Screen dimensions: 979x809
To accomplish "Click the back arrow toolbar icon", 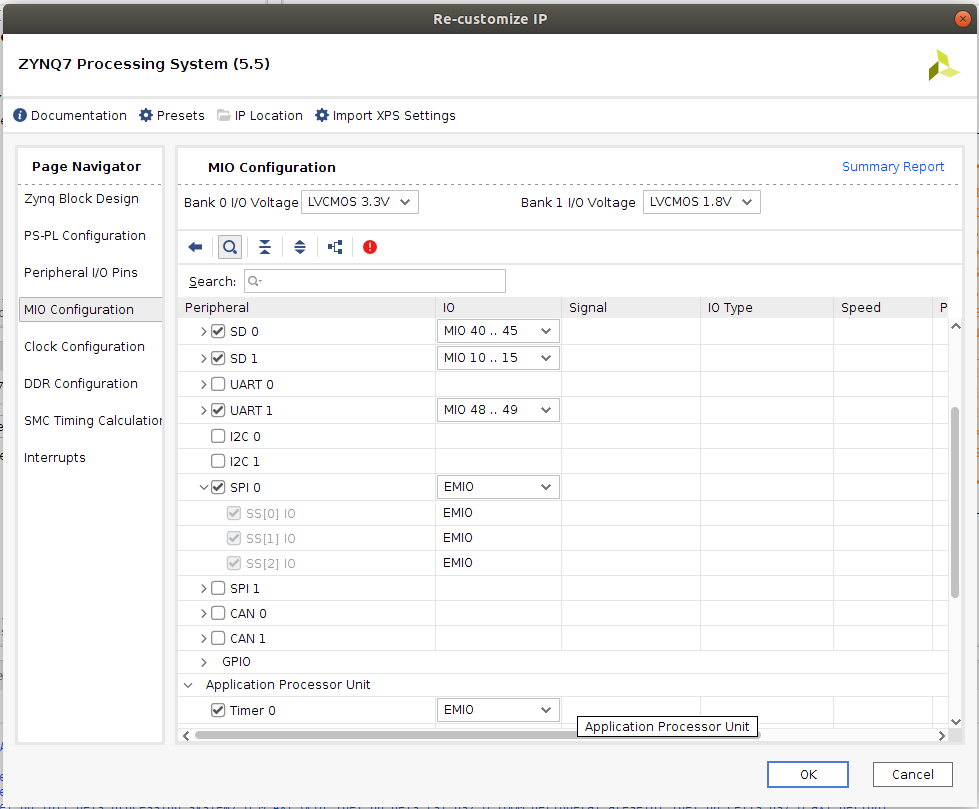I will (195, 247).
